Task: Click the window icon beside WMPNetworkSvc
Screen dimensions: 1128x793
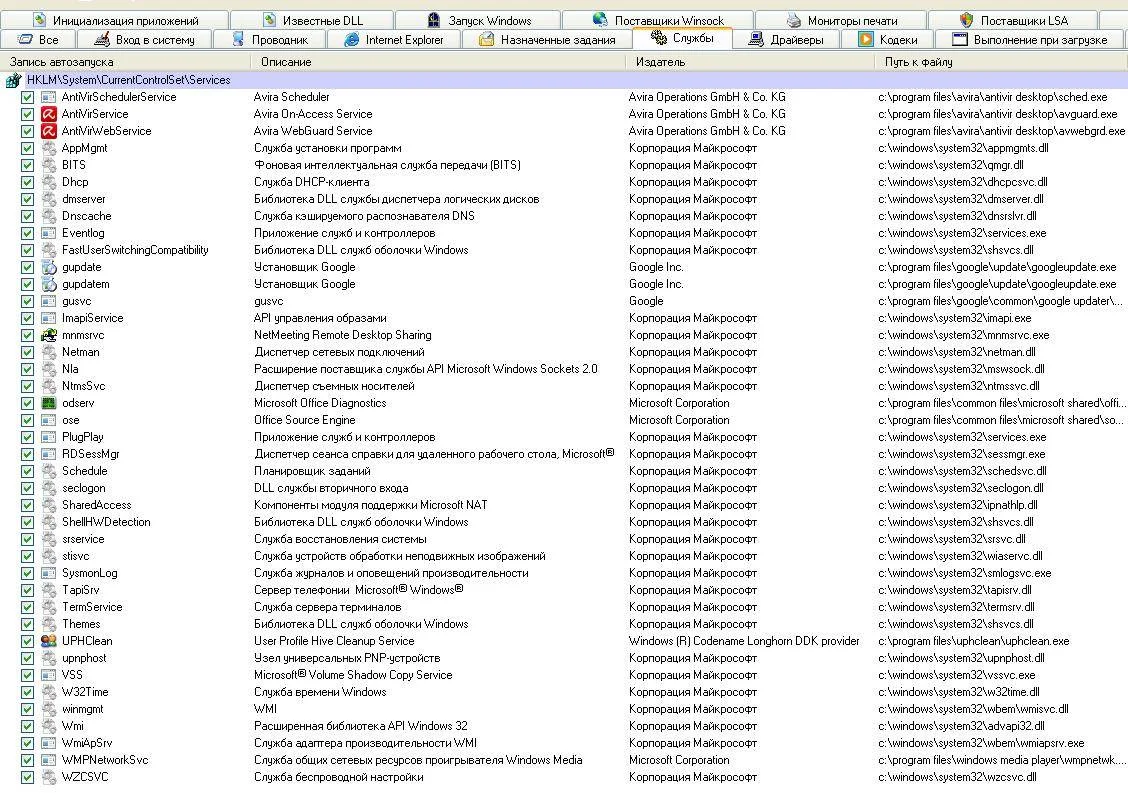Action: coord(48,760)
